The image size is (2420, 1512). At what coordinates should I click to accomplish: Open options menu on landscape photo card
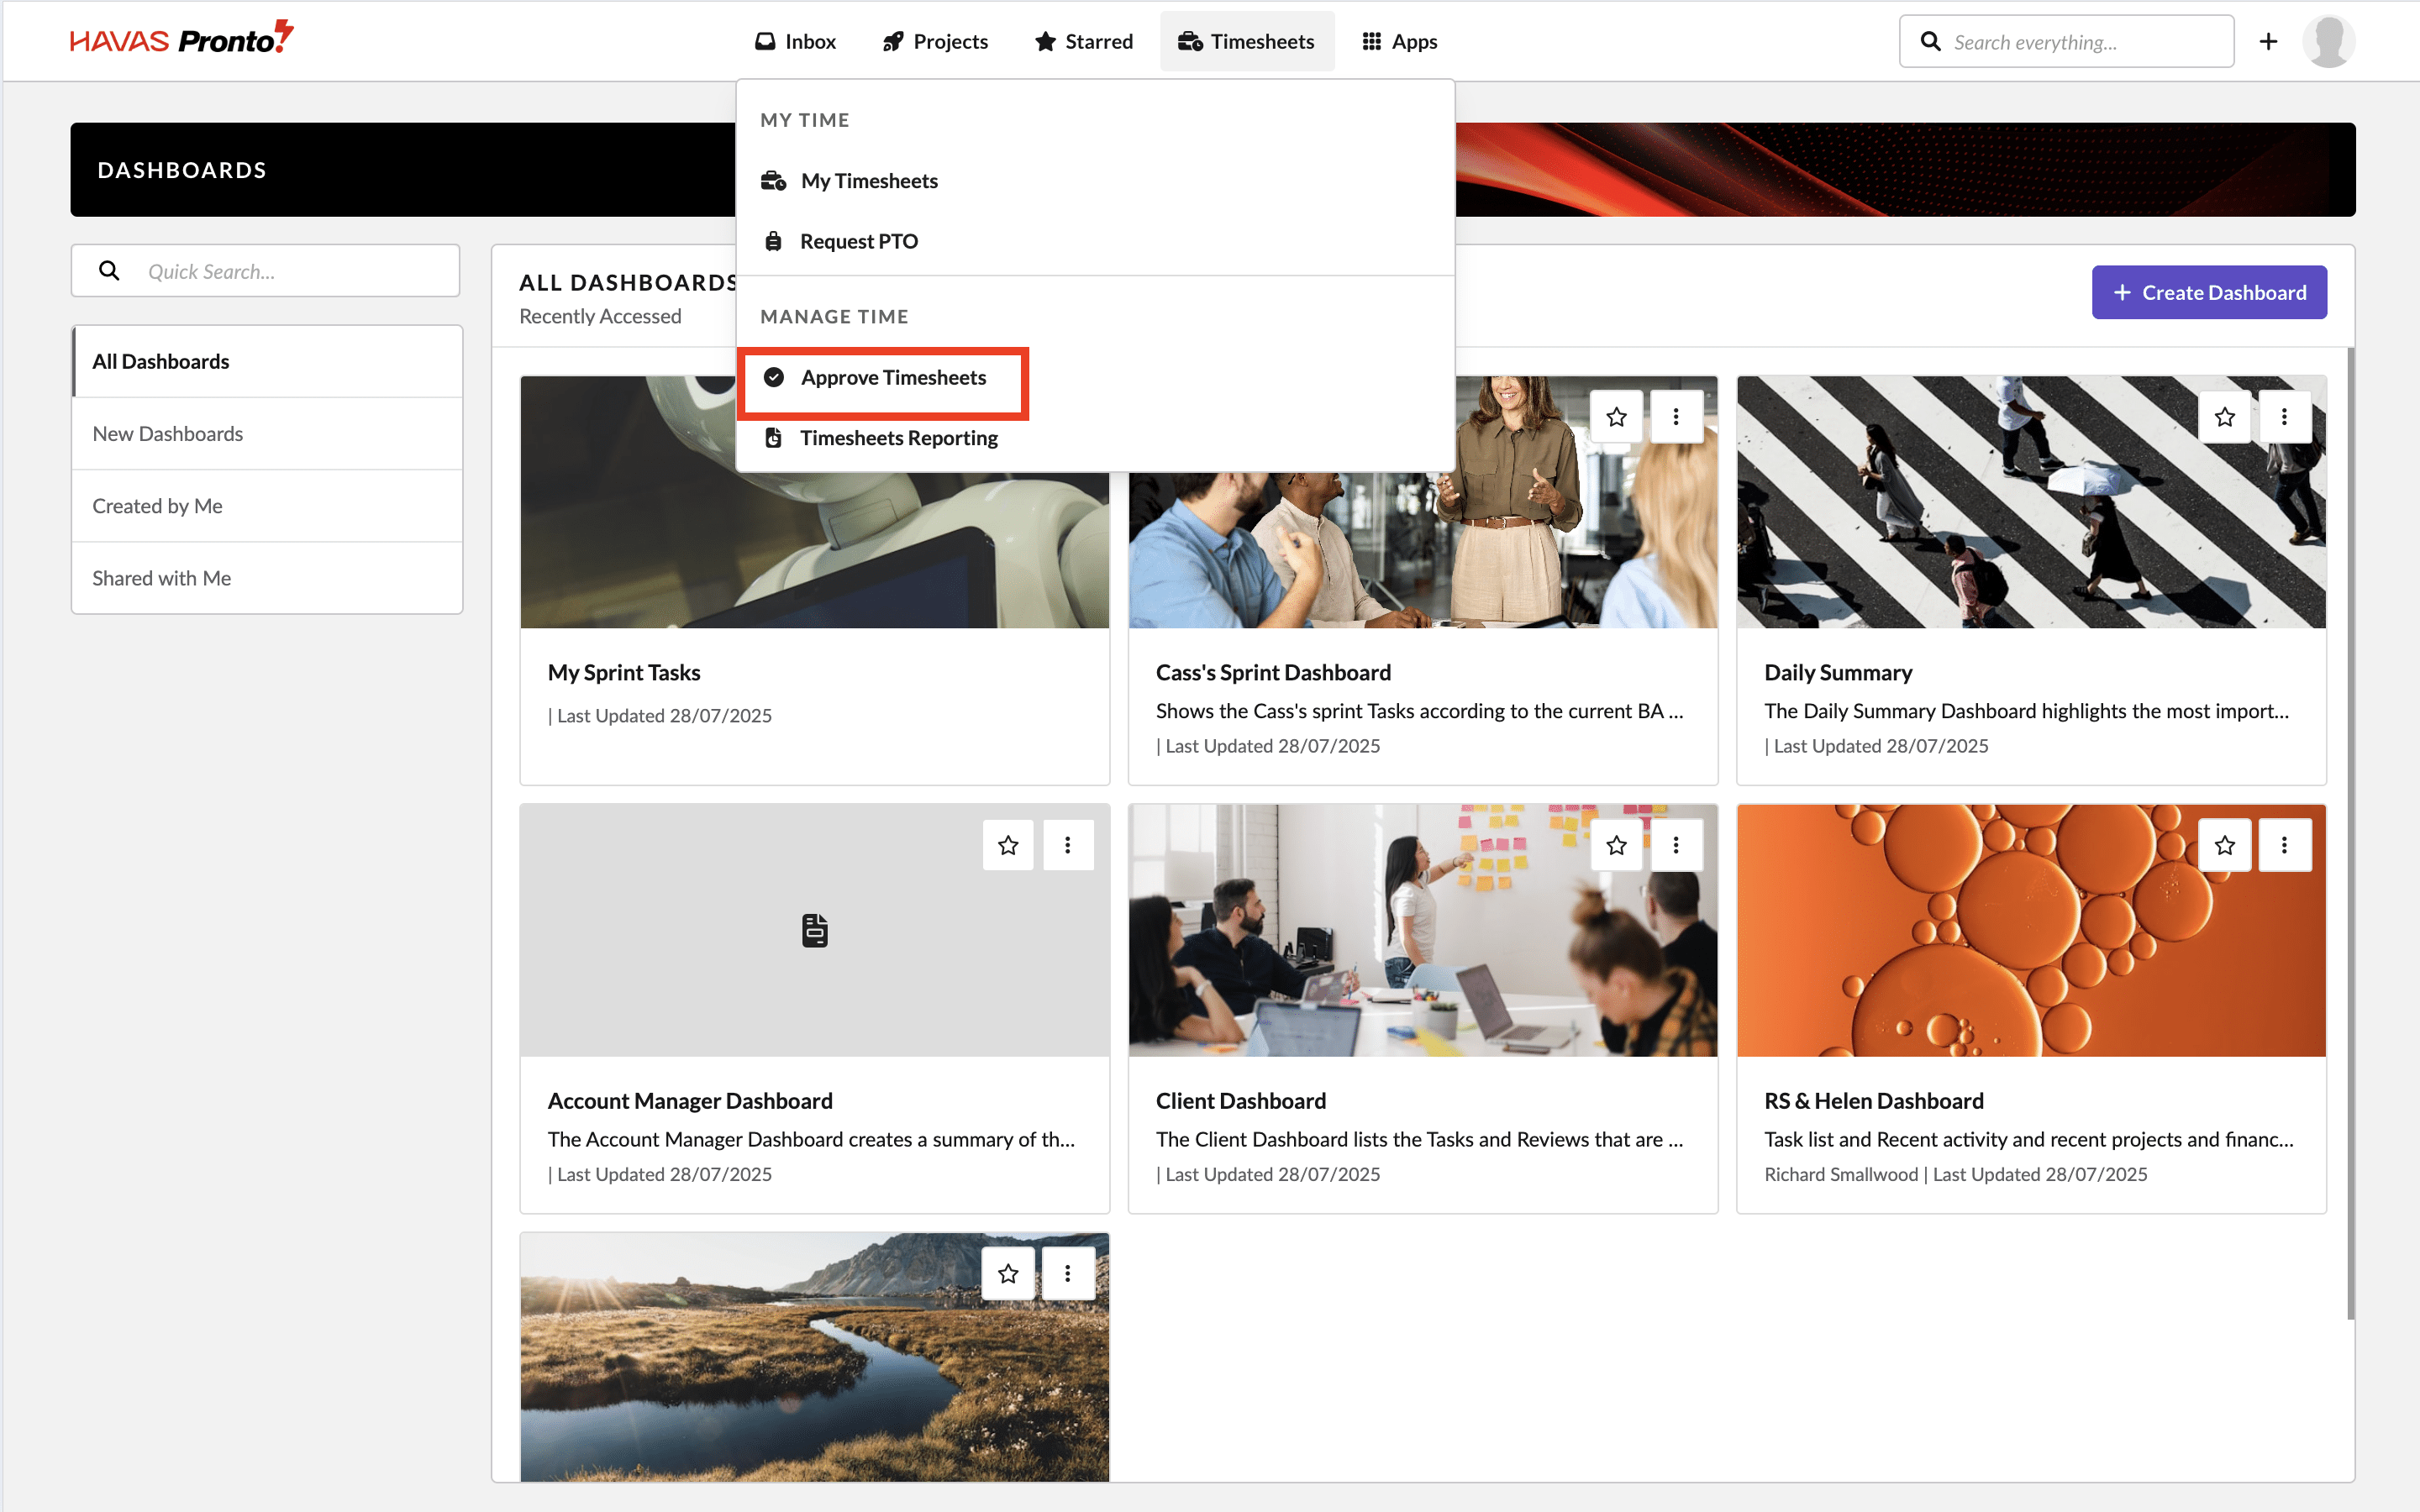1068,1273
